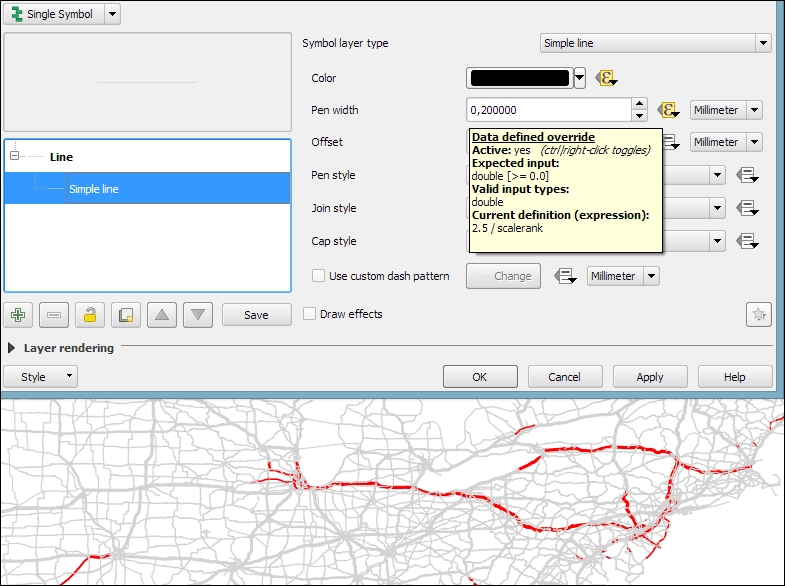The height and width of the screenshot is (586, 785).
Task: Click the Single Symbol renderer icon
Action: pyautogui.click(x=17, y=14)
